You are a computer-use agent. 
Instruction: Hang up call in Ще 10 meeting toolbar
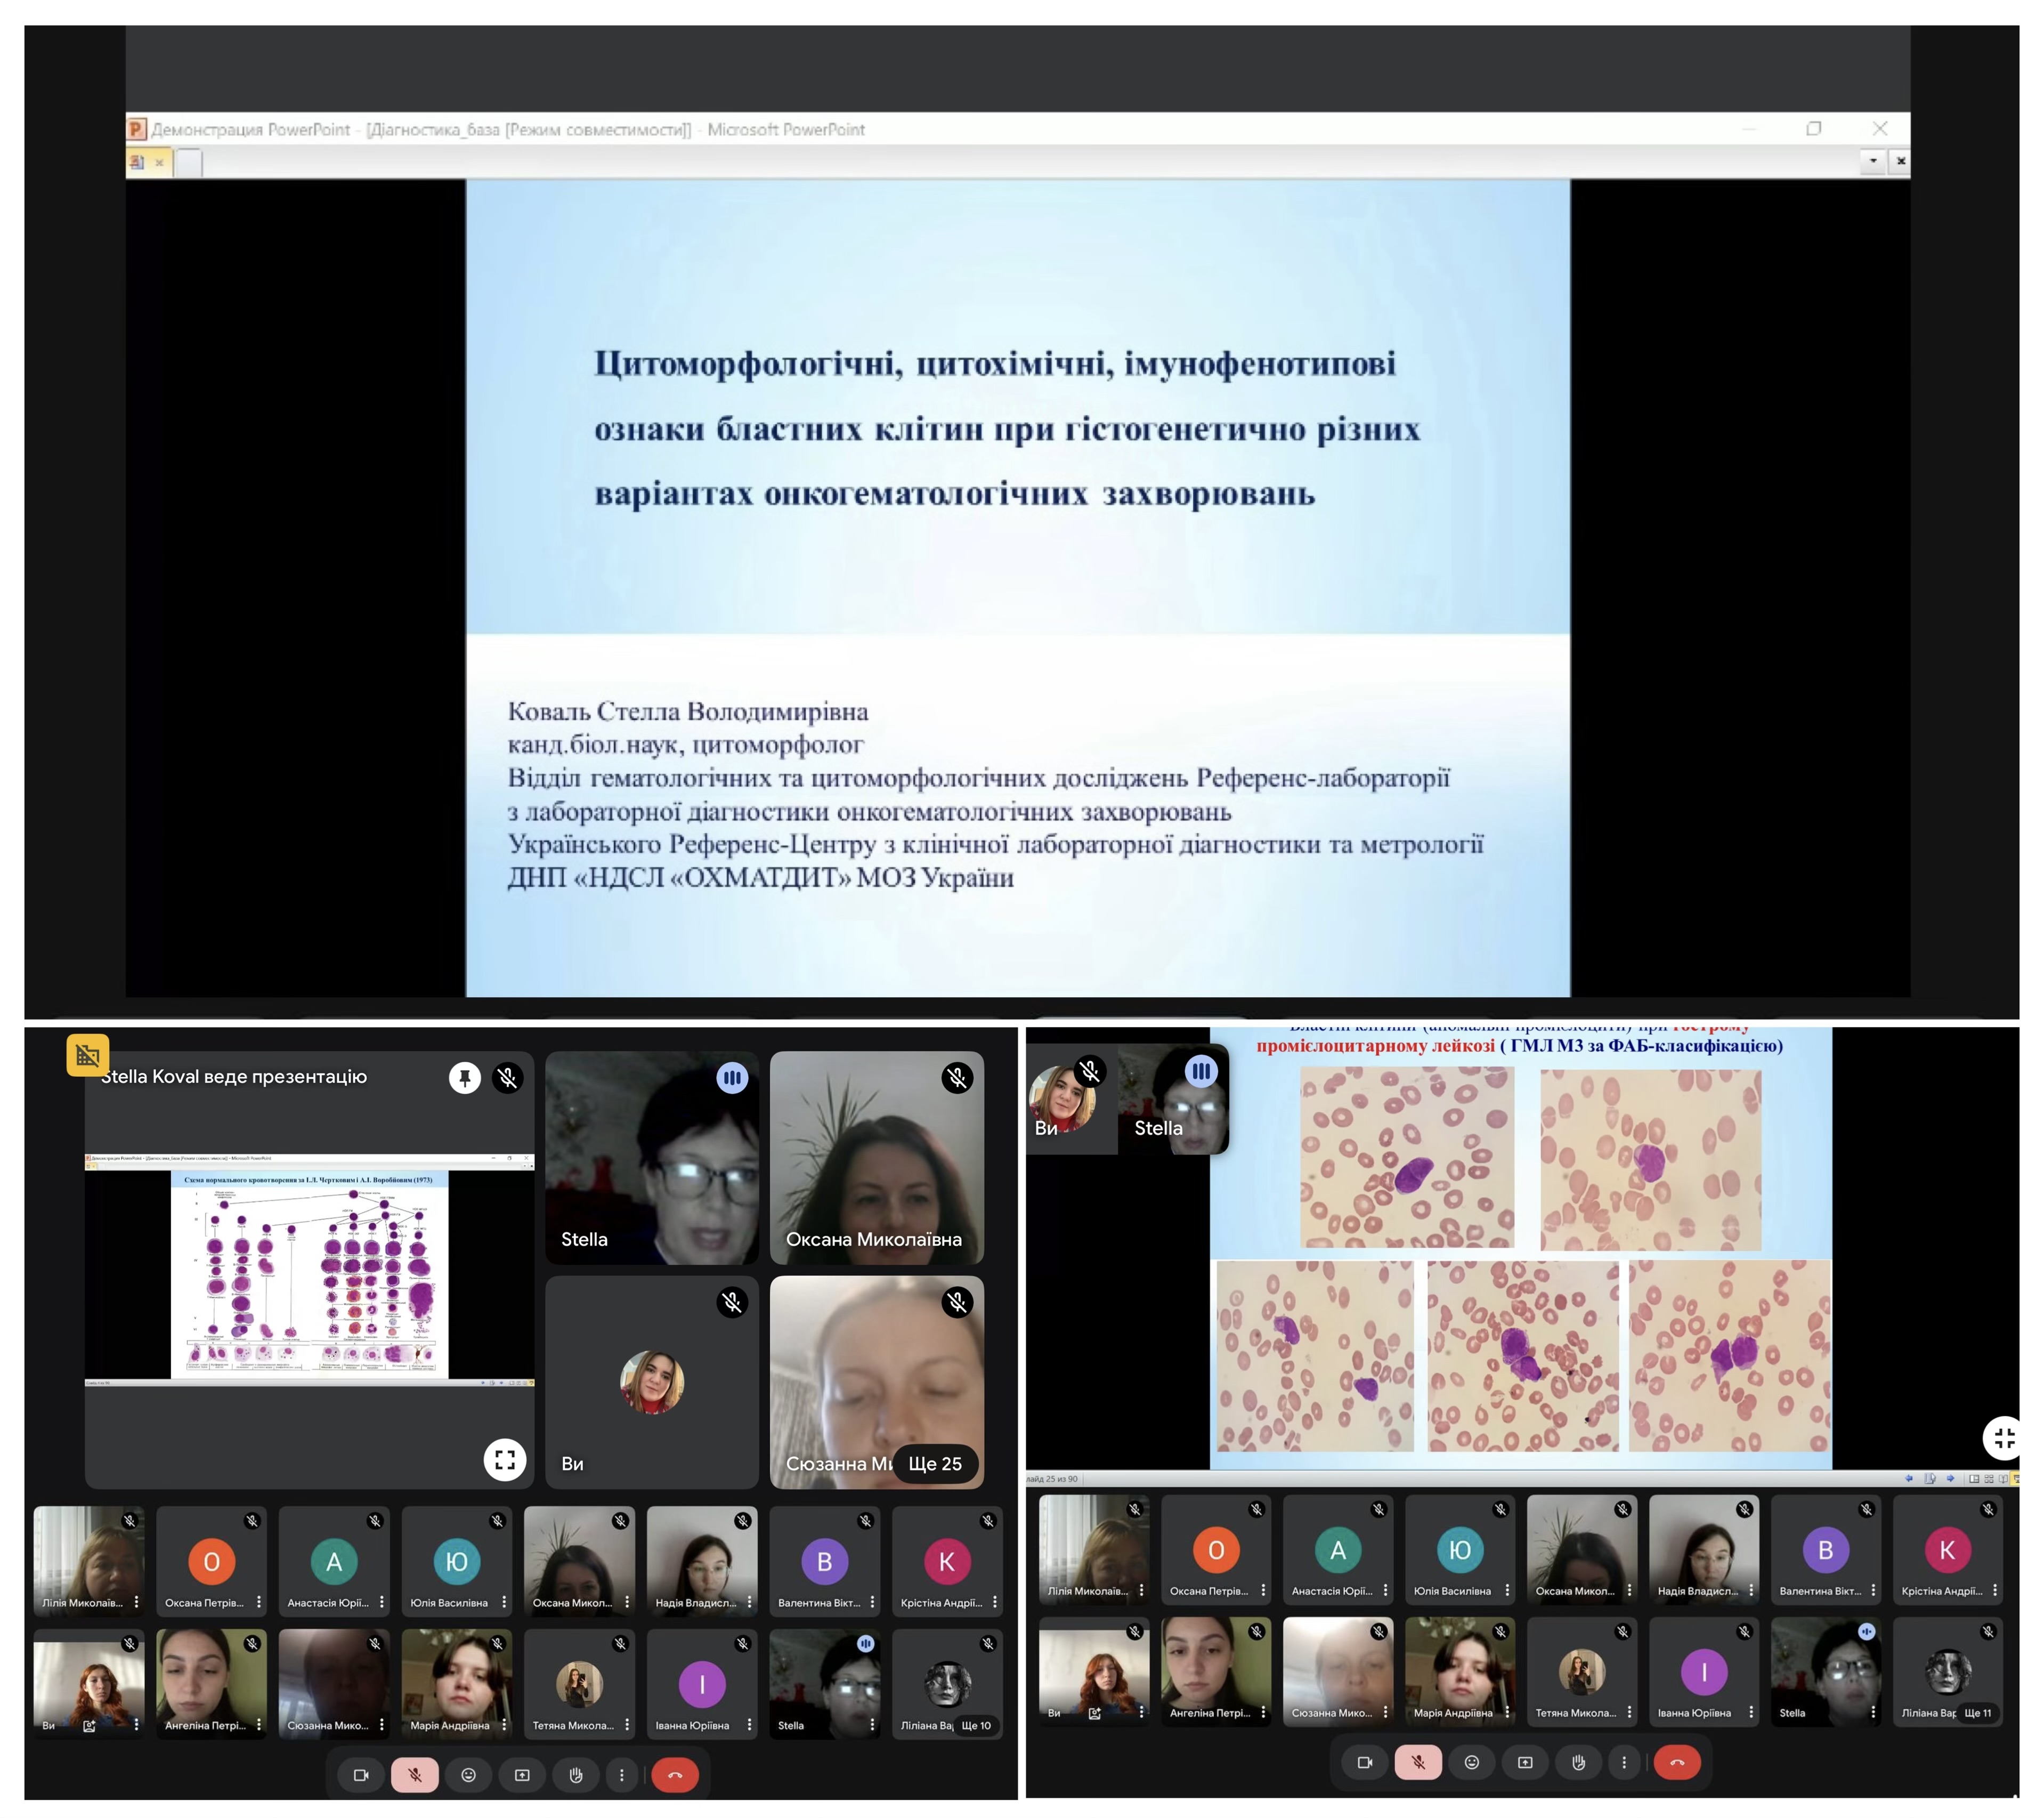pos(675,1775)
